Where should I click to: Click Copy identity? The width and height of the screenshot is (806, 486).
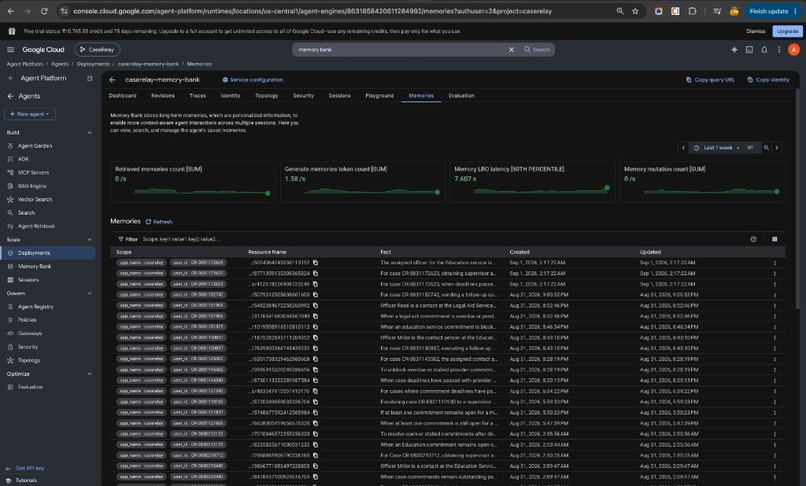tap(768, 80)
